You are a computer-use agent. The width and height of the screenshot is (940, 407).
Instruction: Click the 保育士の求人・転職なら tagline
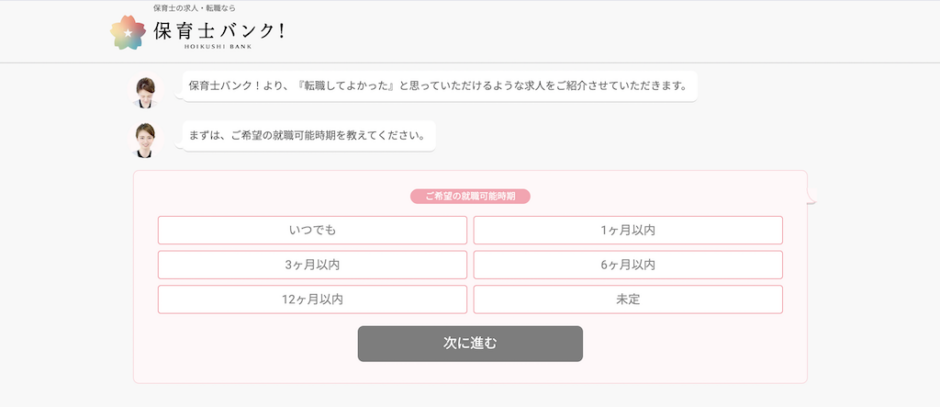195,8
